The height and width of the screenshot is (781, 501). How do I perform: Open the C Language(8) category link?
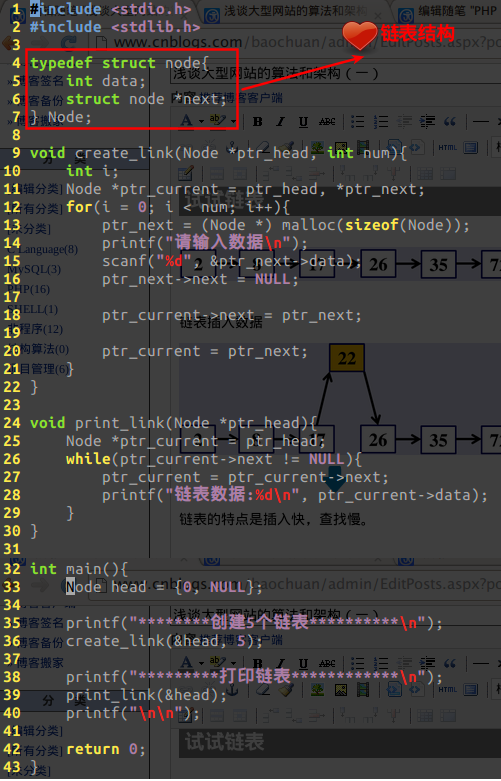[x=43, y=249]
